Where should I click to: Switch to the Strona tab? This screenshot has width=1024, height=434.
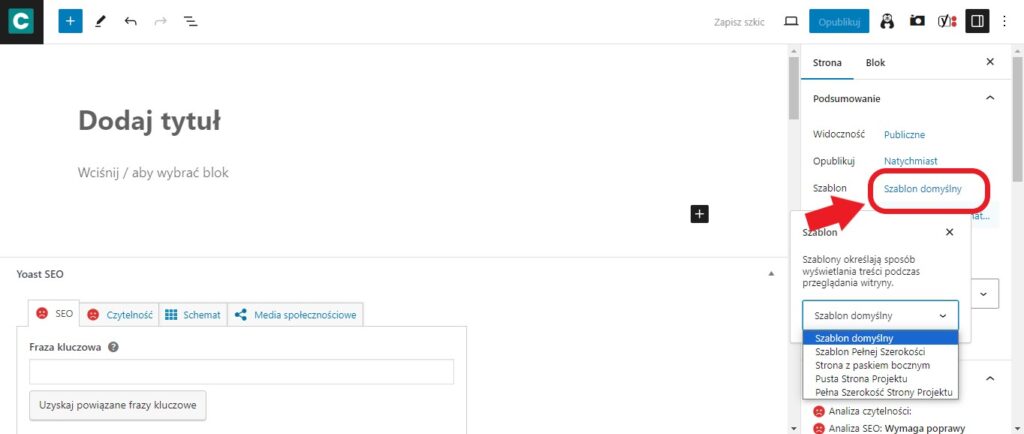[827, 63]
